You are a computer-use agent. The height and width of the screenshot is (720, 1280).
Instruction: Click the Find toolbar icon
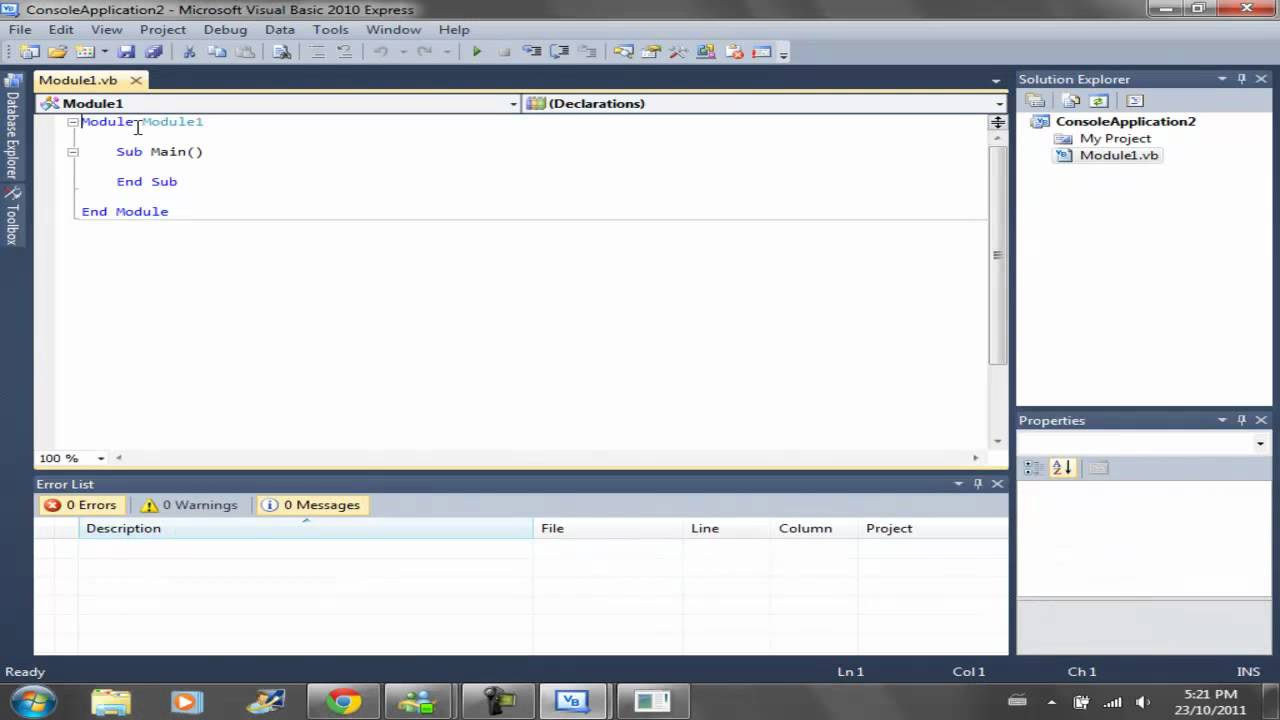[282, 52]
